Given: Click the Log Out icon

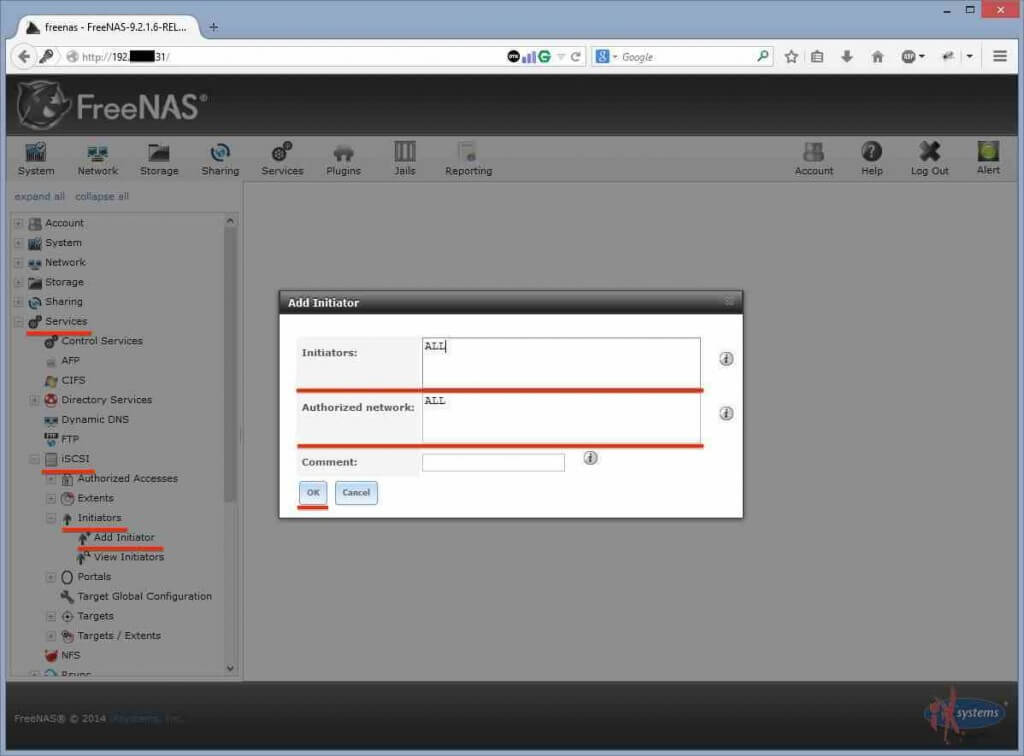Looking at the screenshot, I should point(929,159).
